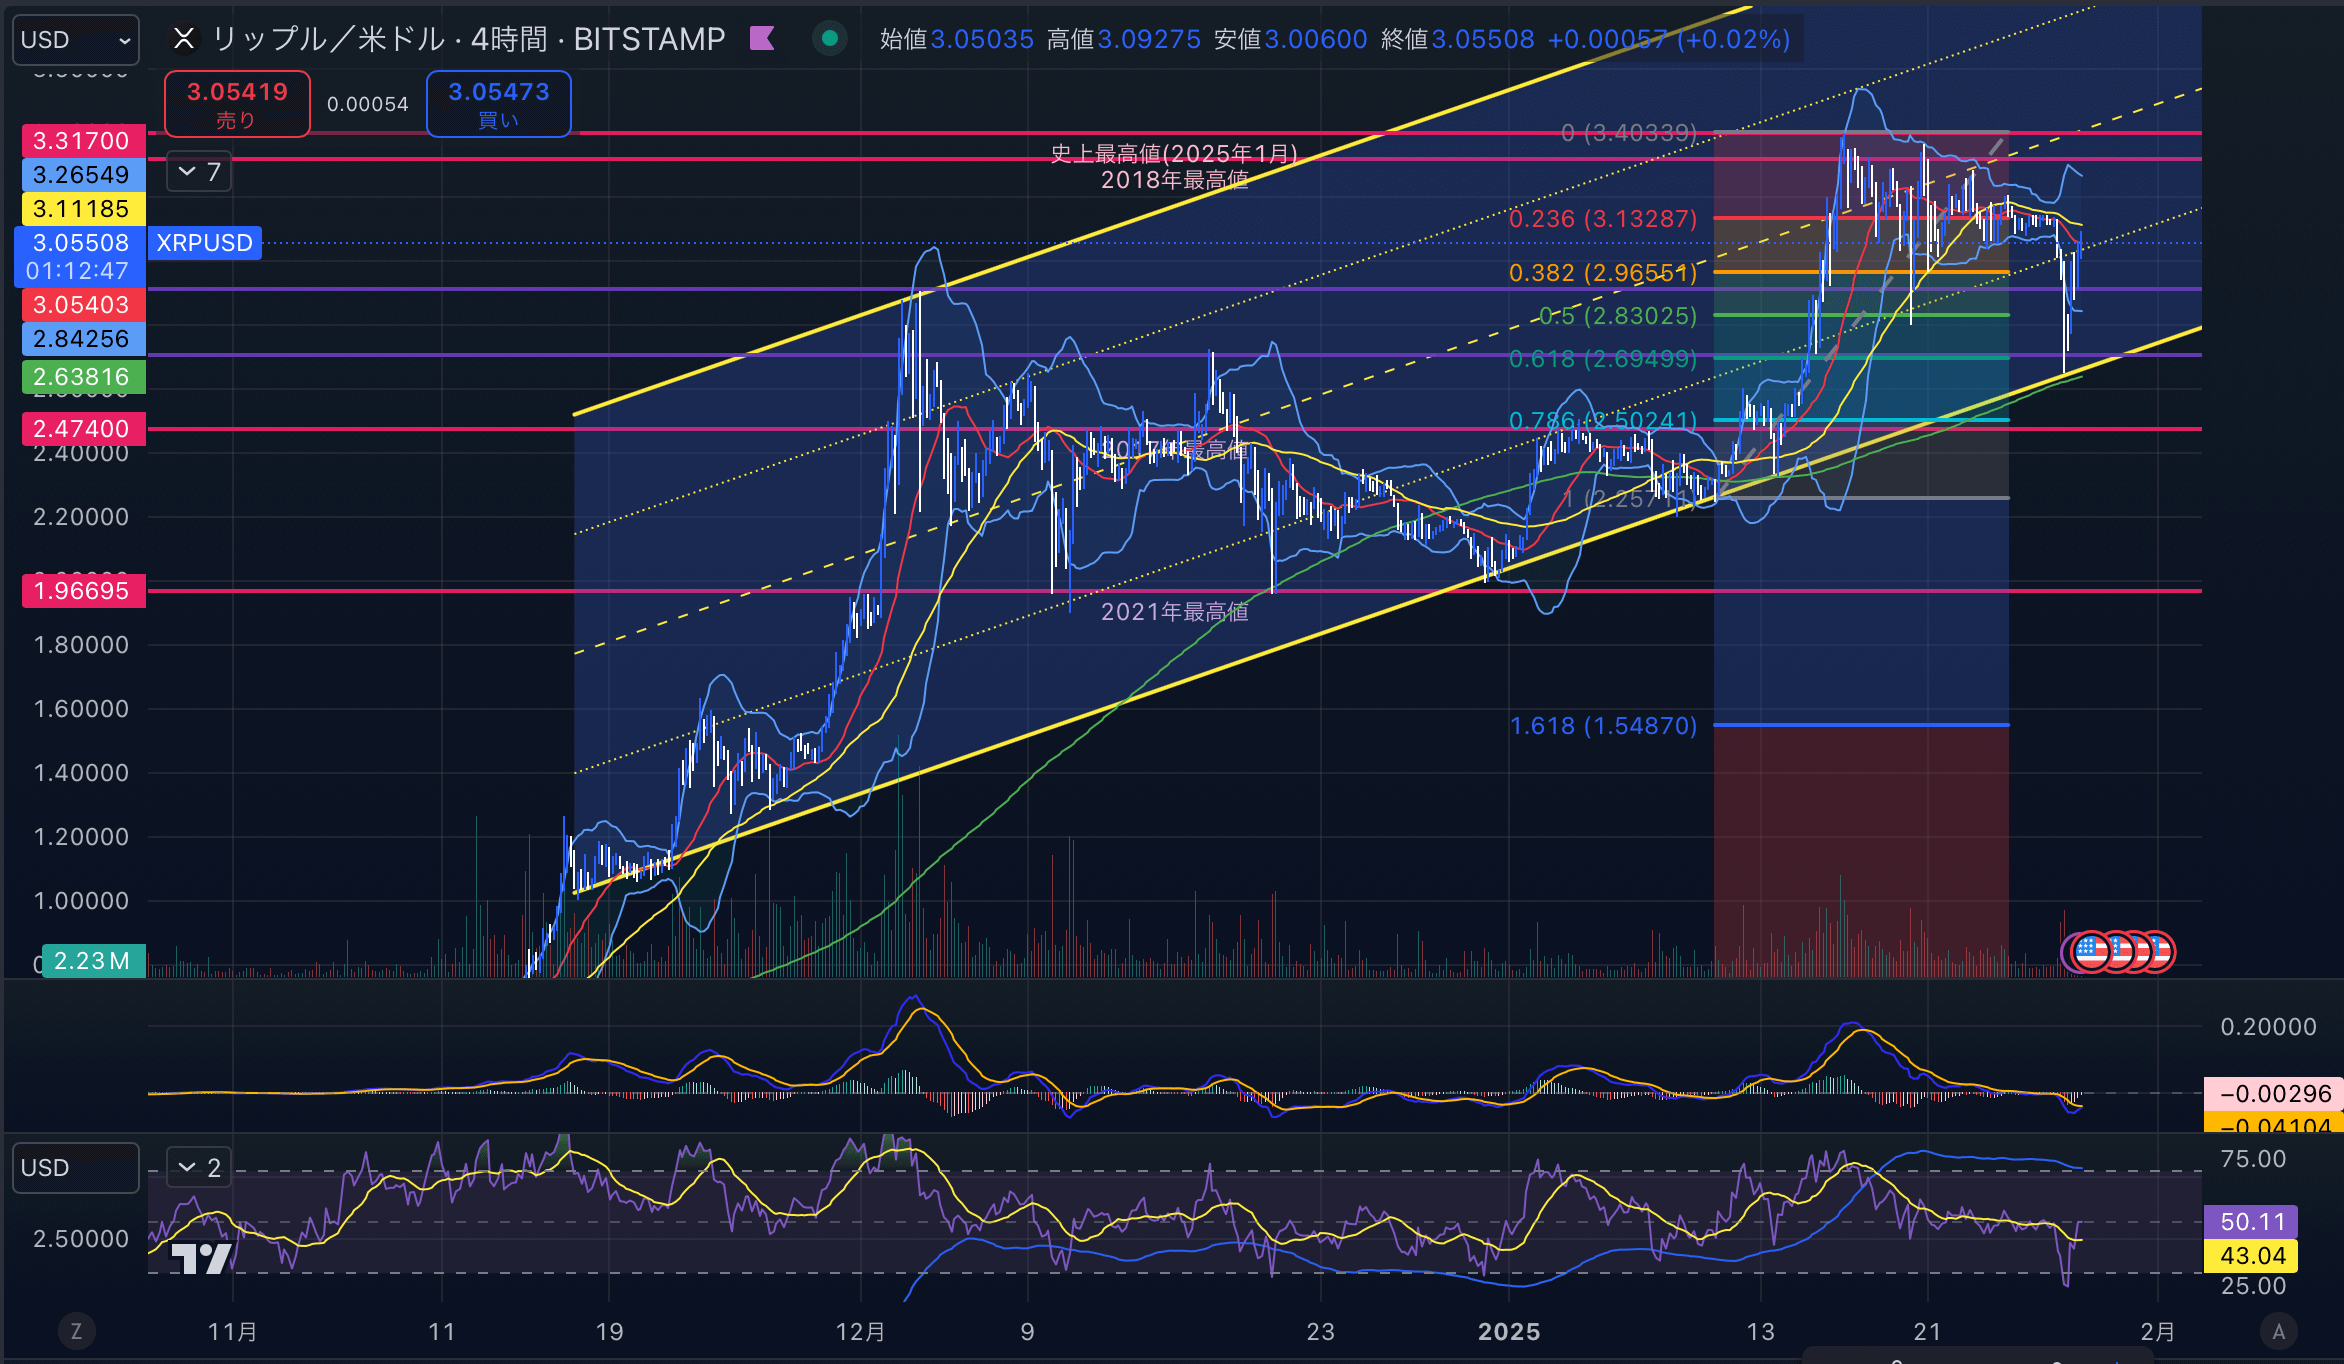The image size is (2344, 1364).
Task: Select the Fibonacci 0 (3.40339) level label
Action: point(1629,133)
